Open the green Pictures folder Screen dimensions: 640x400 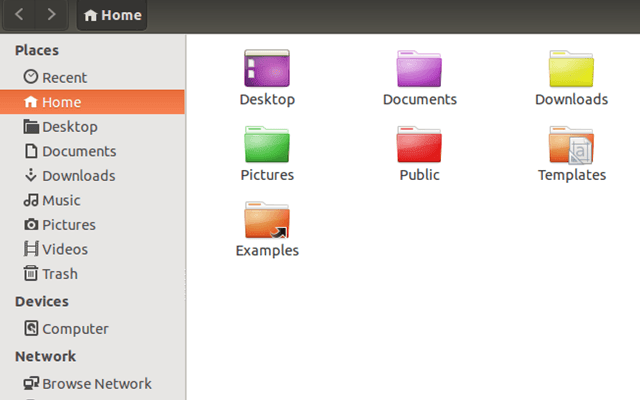(x=267, y=144)
